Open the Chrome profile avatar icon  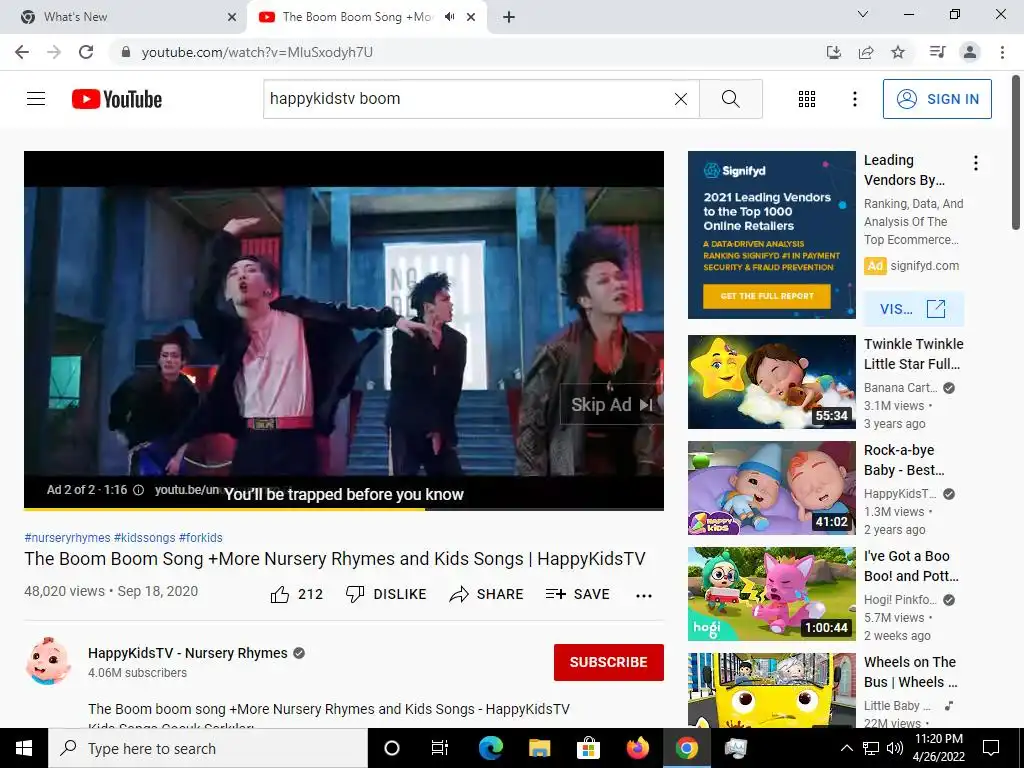(x=970, y=52)
